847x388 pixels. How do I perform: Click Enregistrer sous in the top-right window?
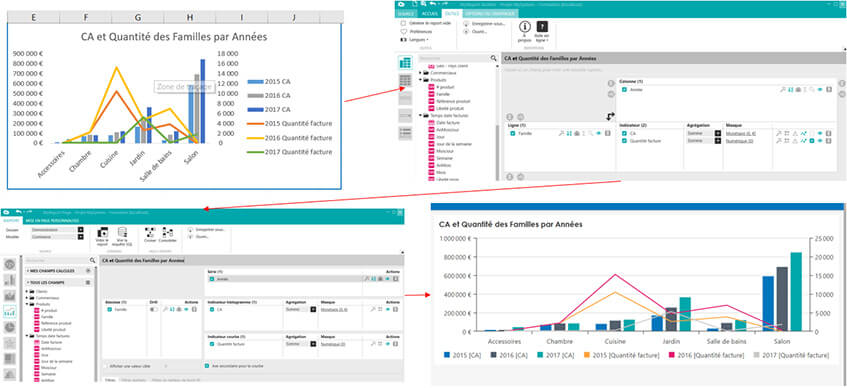click(485, 24)
